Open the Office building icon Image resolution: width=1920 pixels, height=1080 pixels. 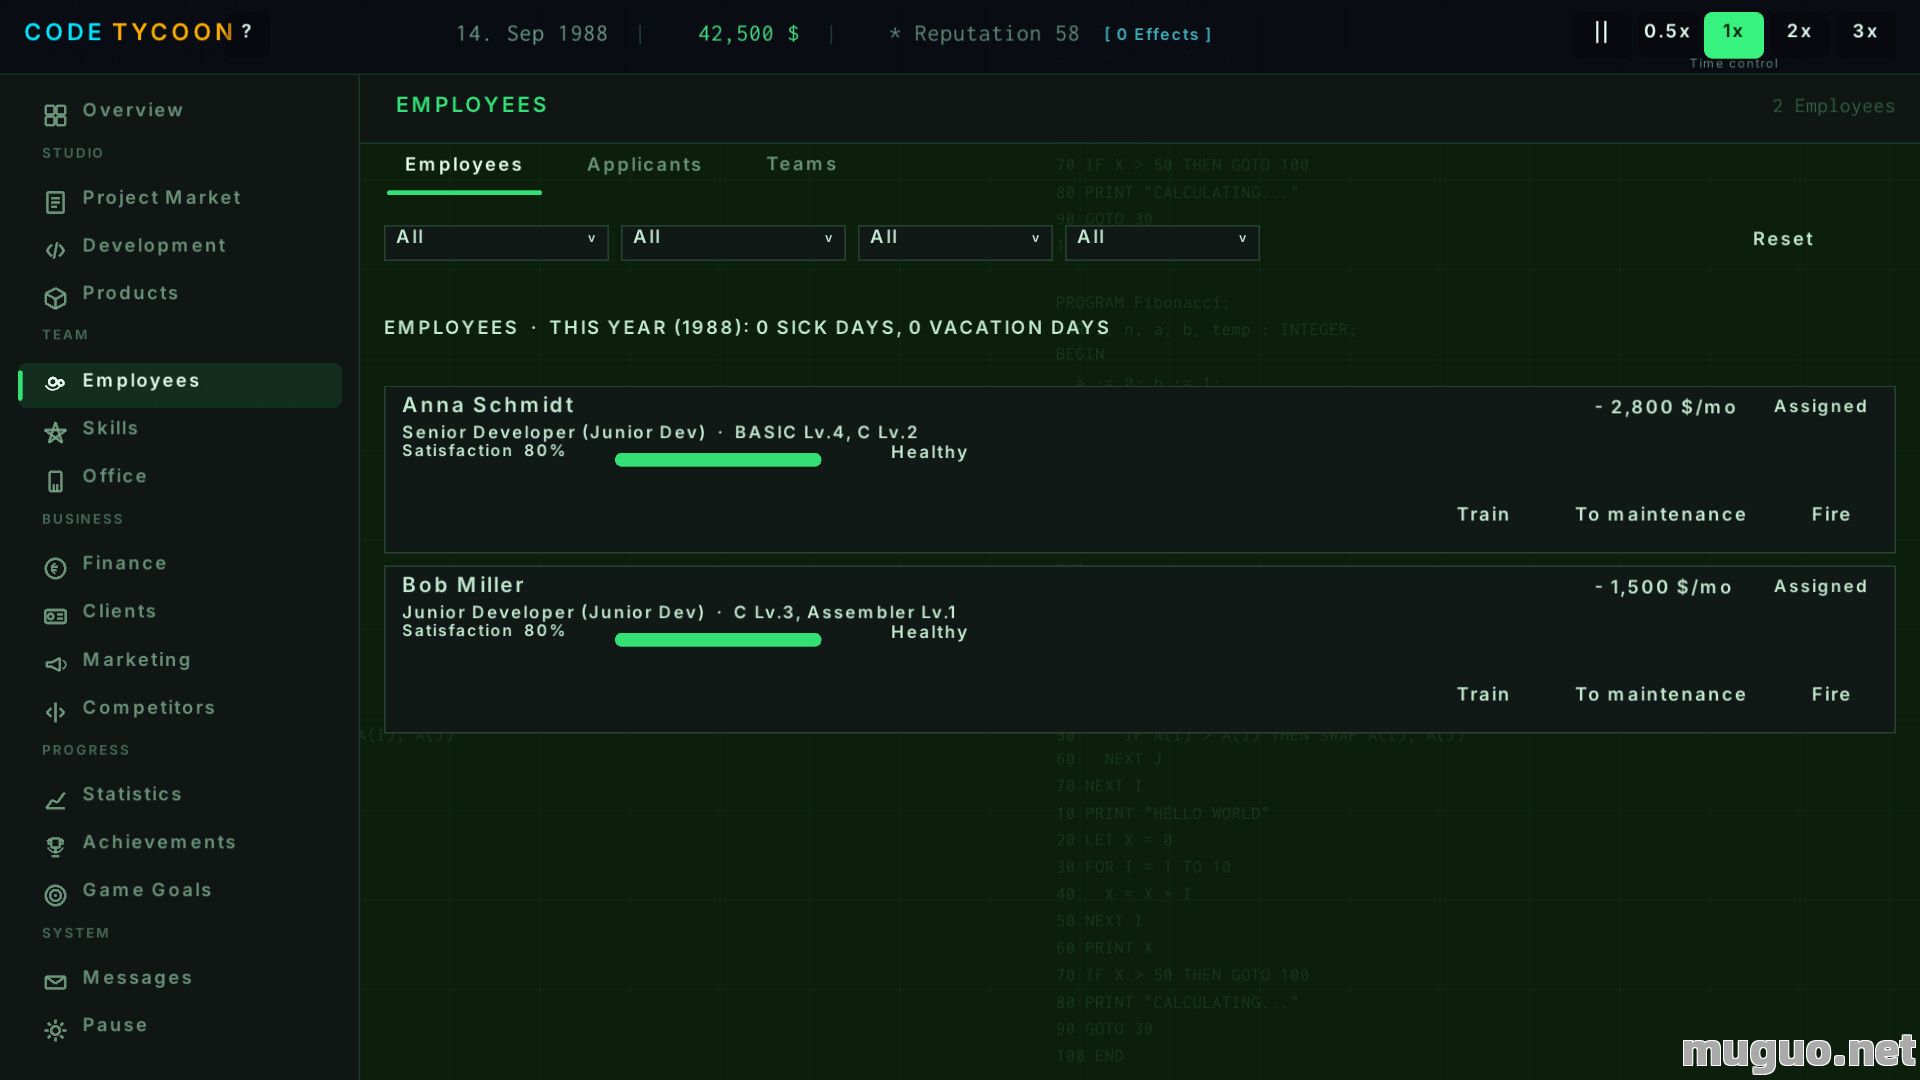point(55,481)
